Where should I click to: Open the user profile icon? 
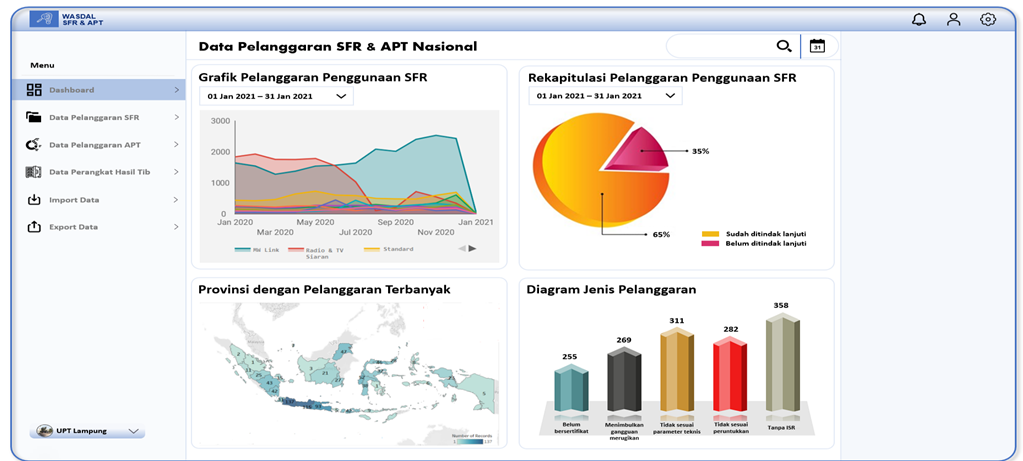(954, 20)
